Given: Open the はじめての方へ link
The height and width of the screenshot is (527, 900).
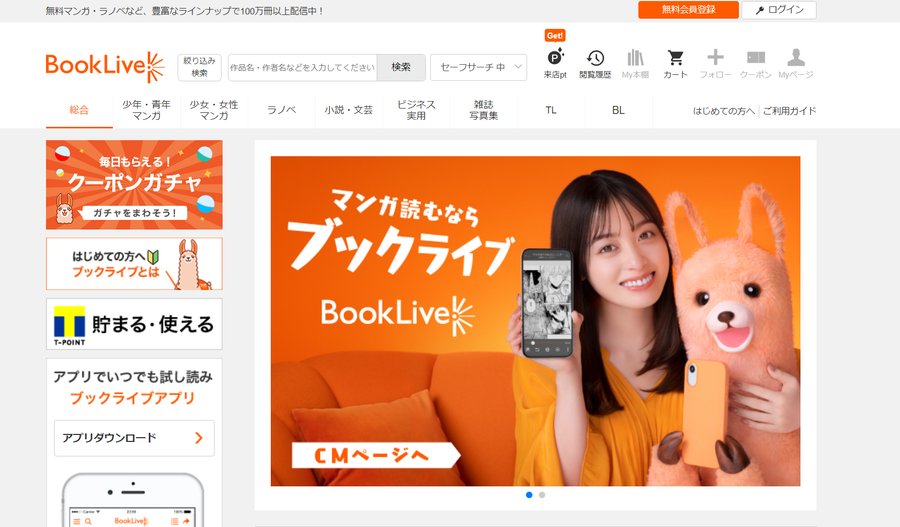Looking at the screenshot, I should (724, 111).
